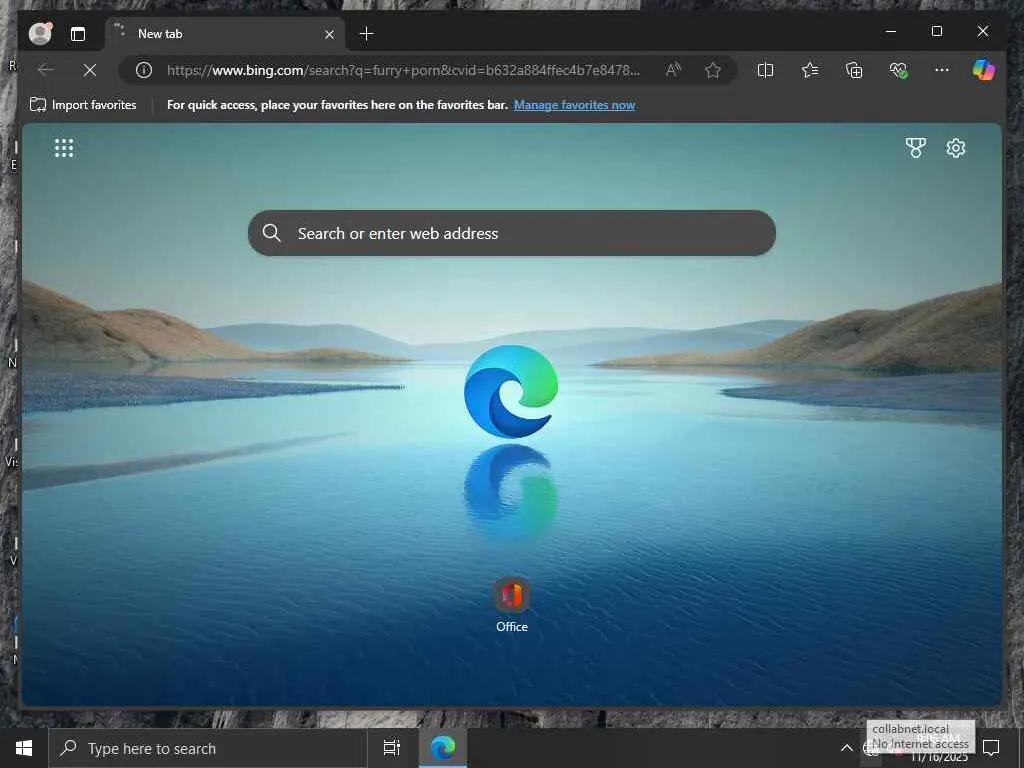The image size is (1024, 768).
Task: Click the taskbar Type here to search box
Action: click(208, 748)
